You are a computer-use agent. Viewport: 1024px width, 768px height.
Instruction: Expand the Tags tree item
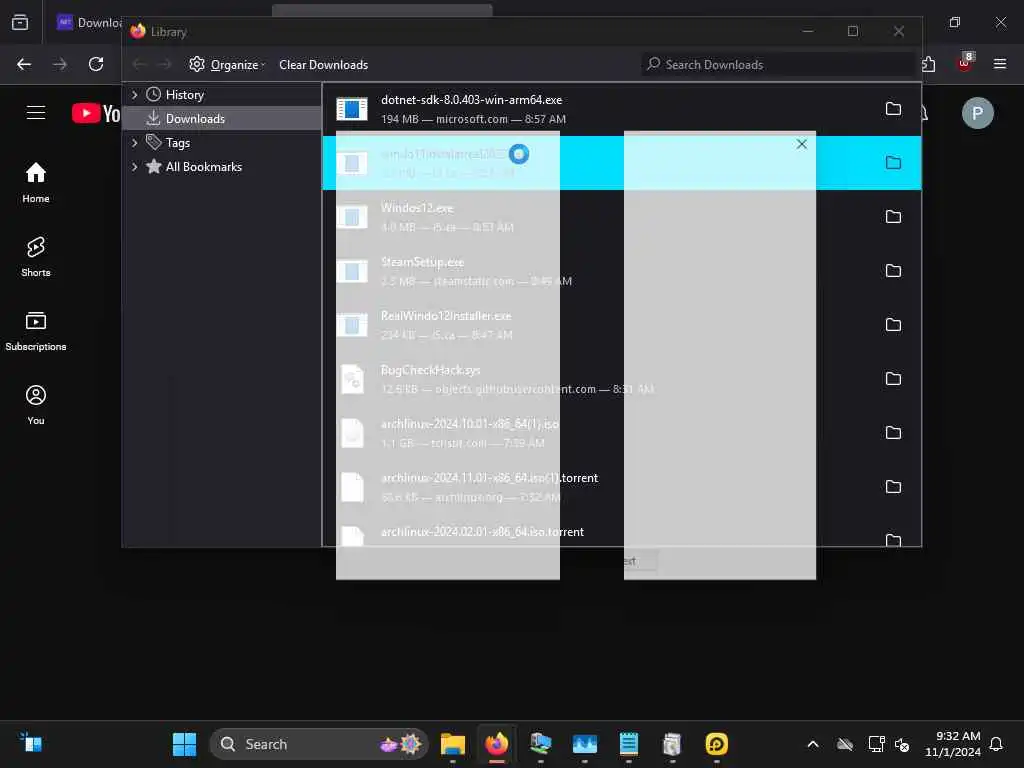click(135, 142)
